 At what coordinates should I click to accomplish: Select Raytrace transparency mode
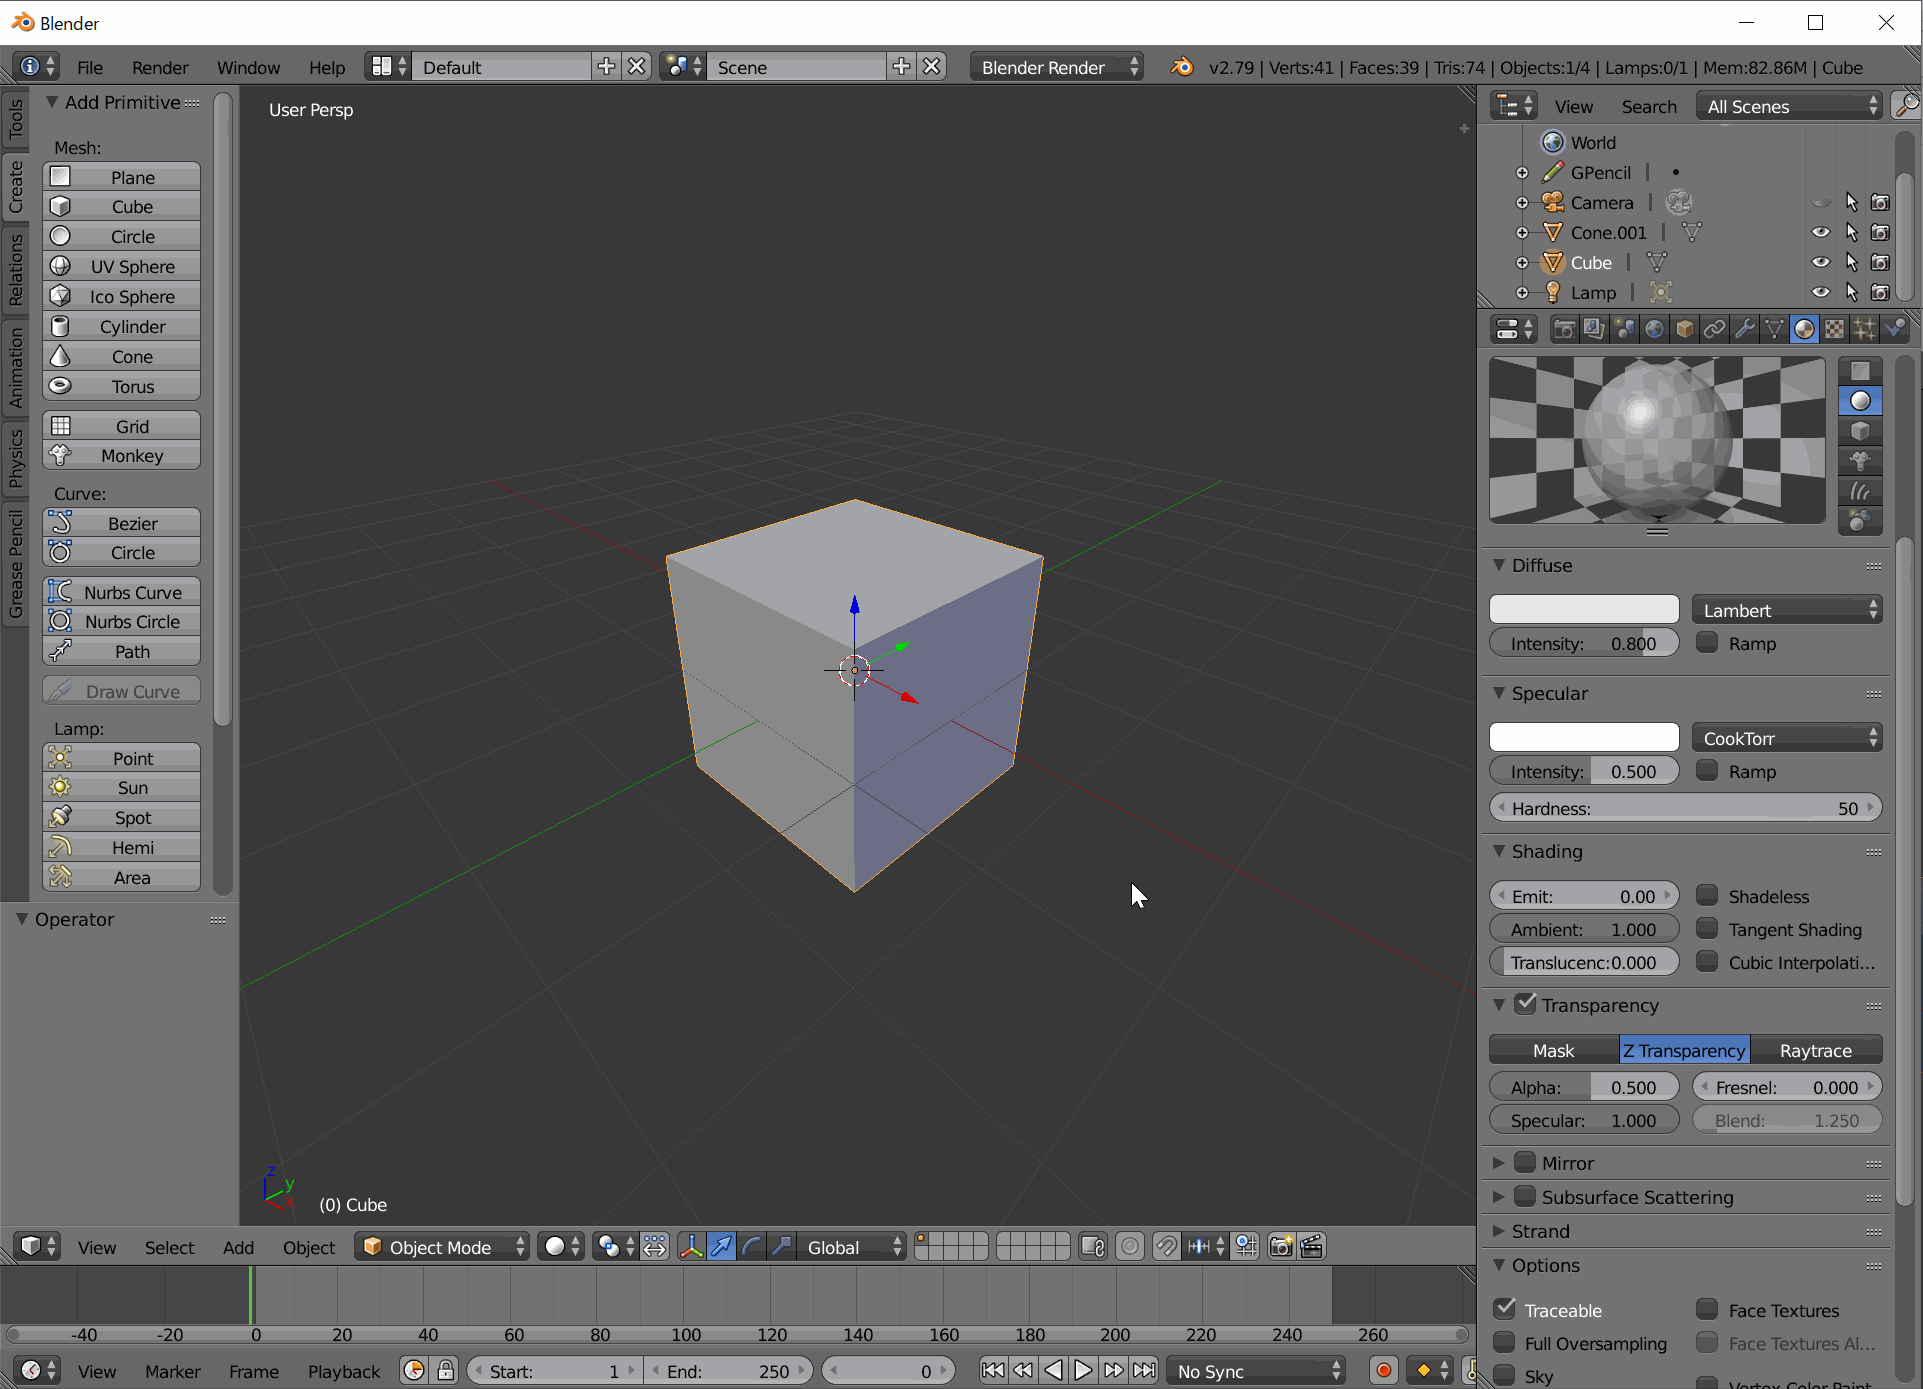coord(1815,1050)
